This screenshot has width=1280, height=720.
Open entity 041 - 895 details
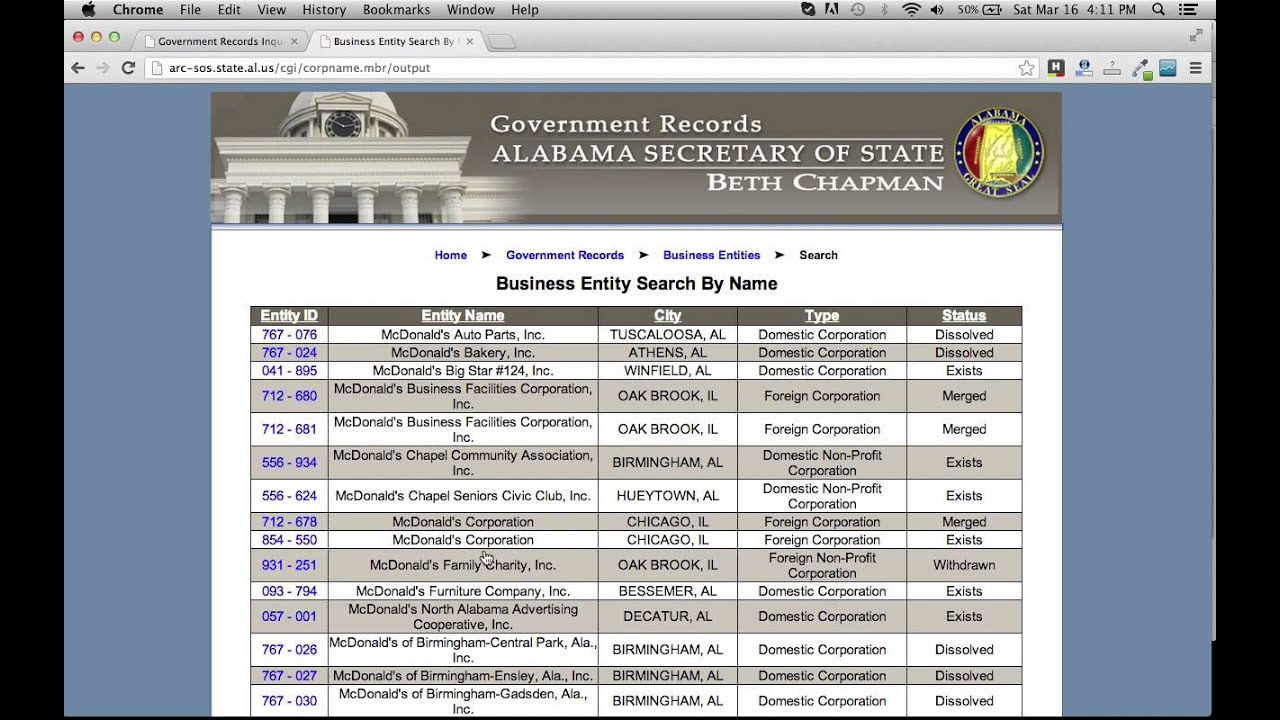click(x=289, y=371)
